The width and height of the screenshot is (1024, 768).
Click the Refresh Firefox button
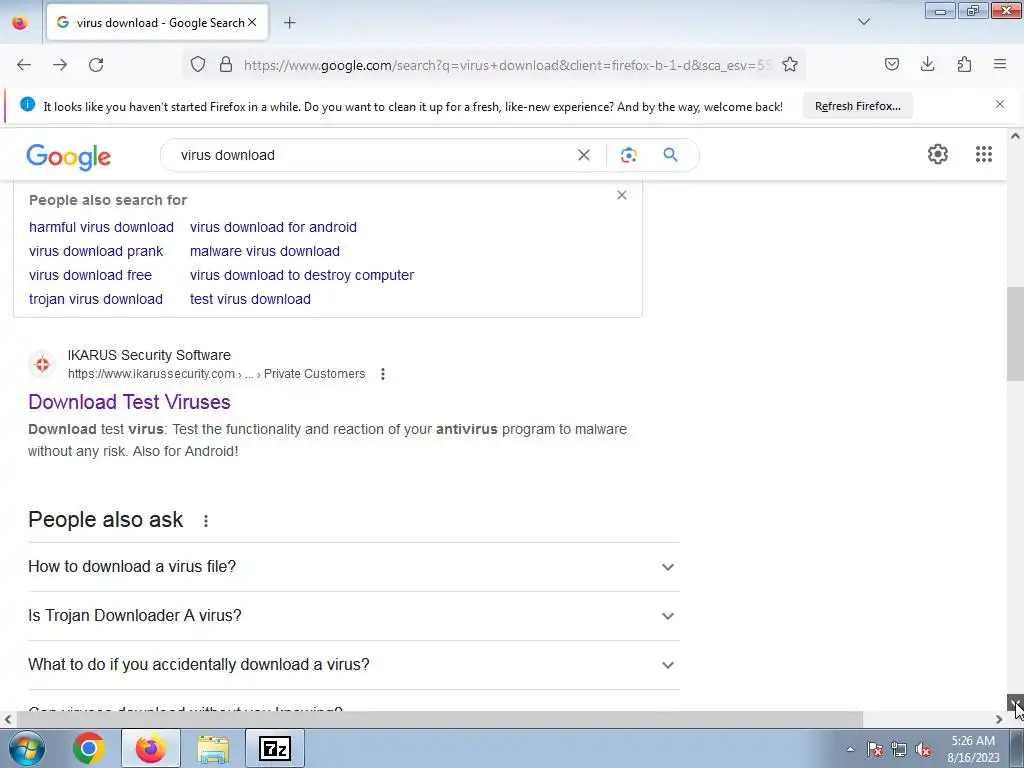857,106
